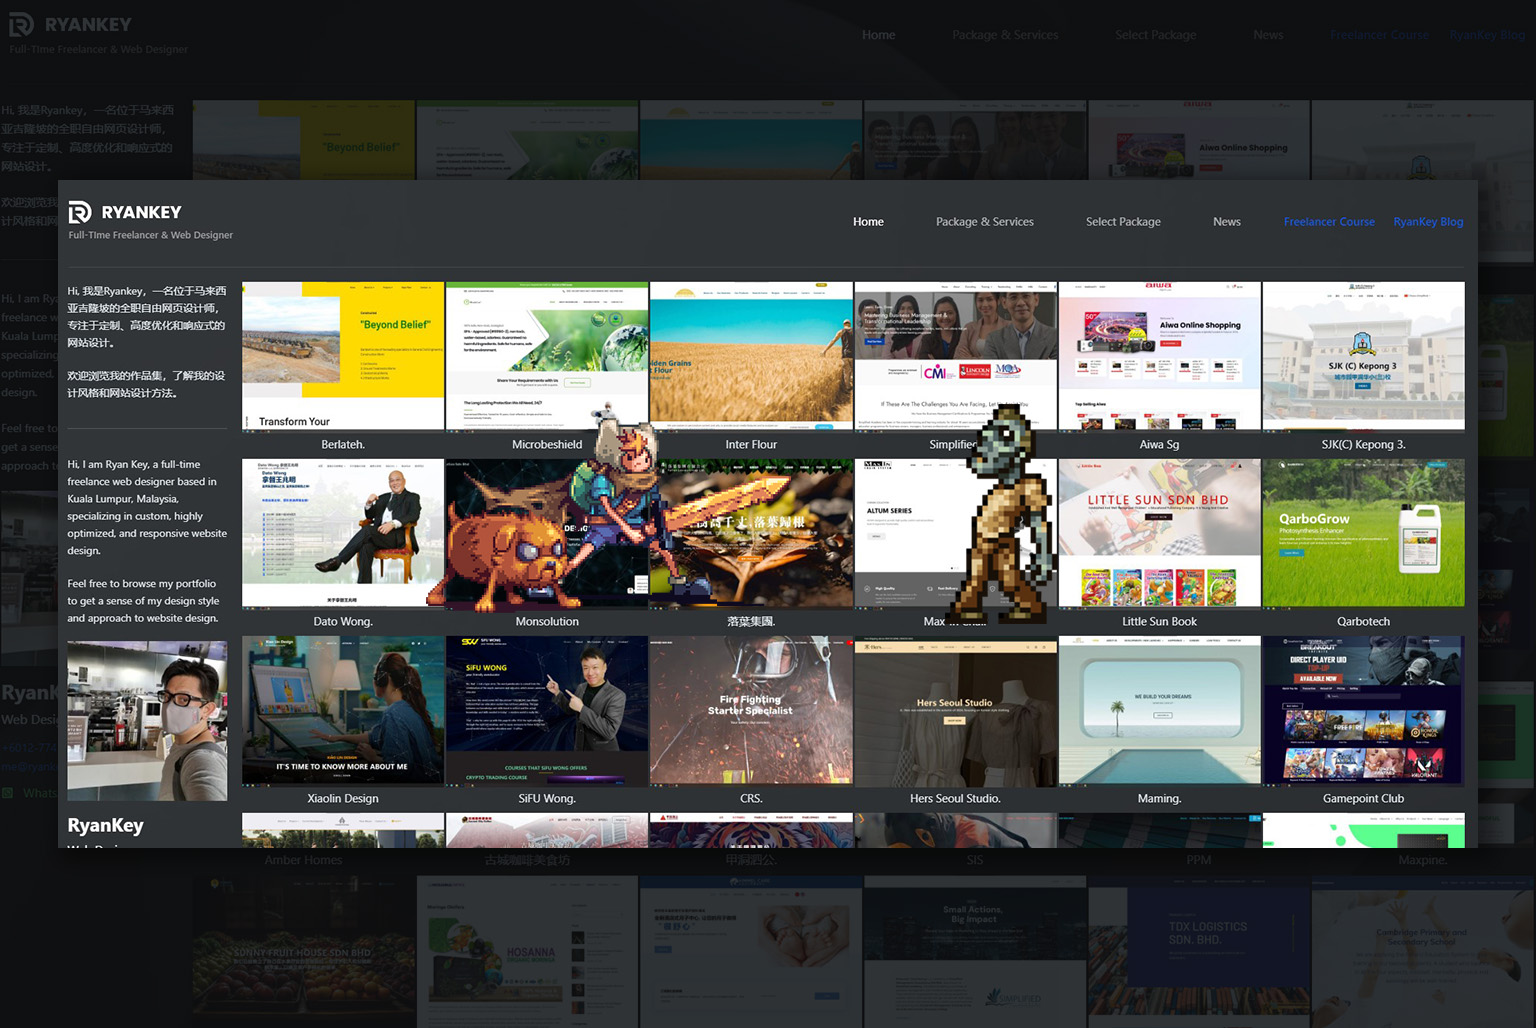Visit the RyanKey Blog

[x=1428, y=222]
